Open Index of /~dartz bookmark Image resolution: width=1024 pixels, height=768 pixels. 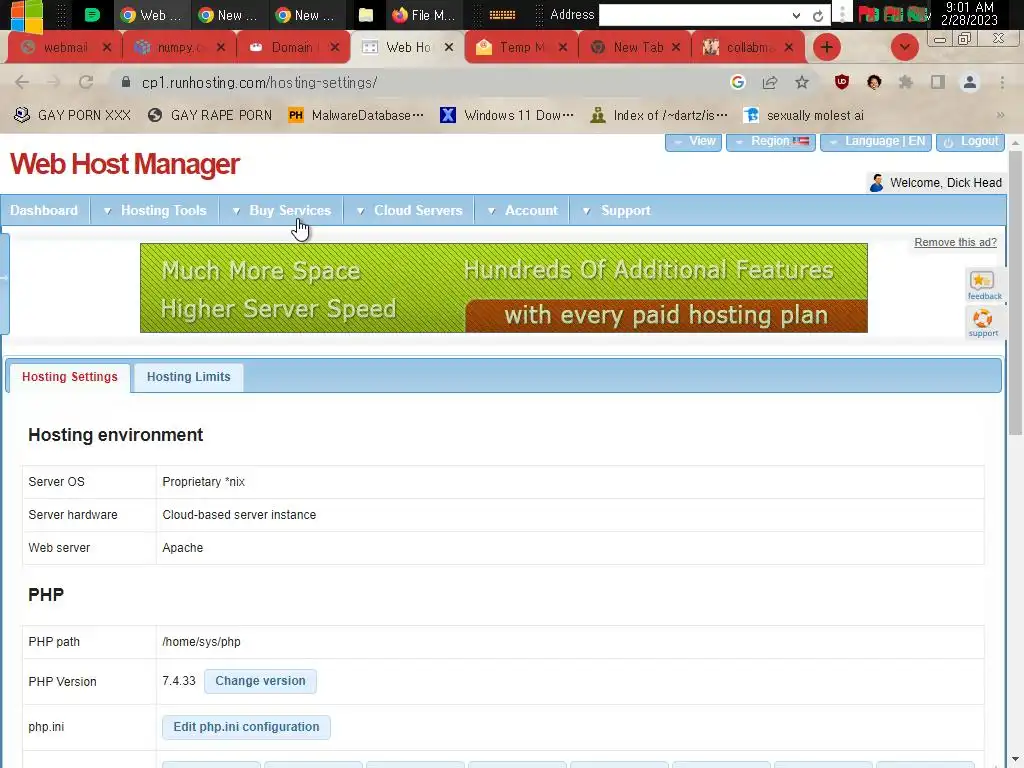(x=659, y=115)
